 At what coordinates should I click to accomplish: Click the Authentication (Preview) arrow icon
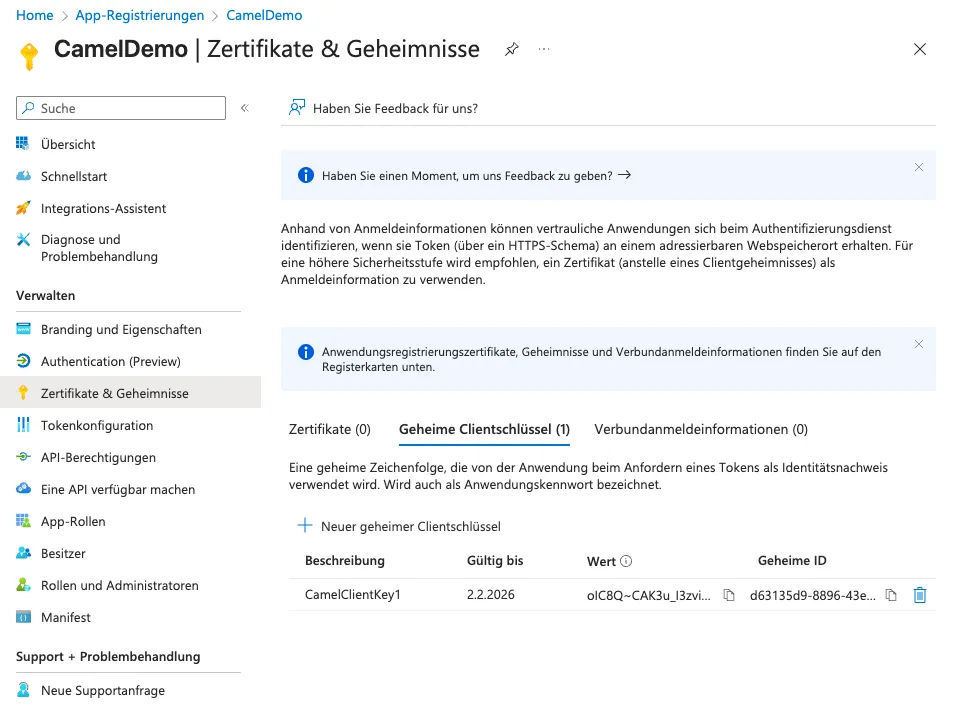[x=23, y=361]
